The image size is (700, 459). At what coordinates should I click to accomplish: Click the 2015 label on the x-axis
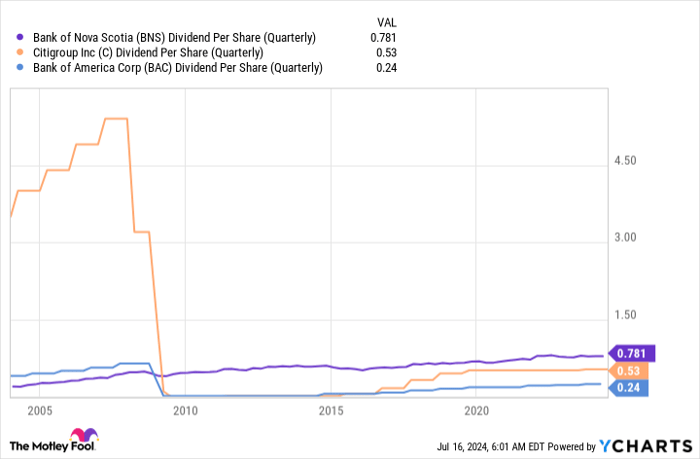(x=330, y=411)
